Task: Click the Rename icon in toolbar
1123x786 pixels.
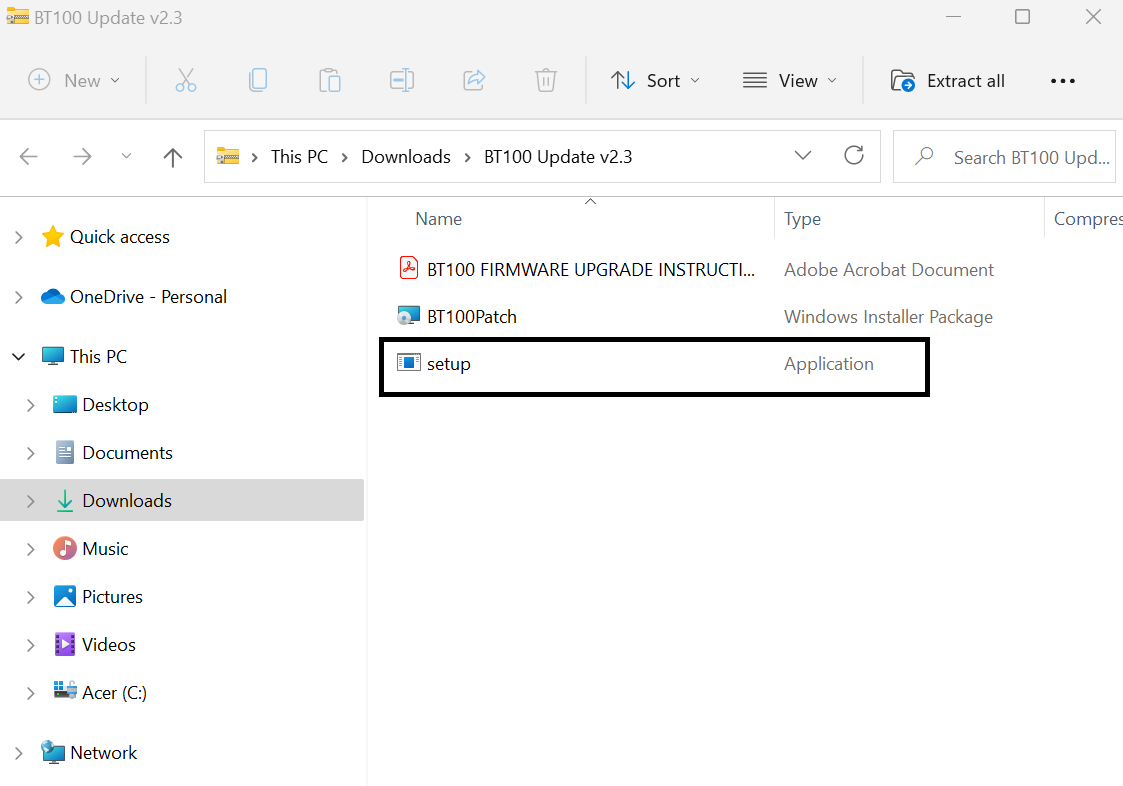Action: pos(402,81)
